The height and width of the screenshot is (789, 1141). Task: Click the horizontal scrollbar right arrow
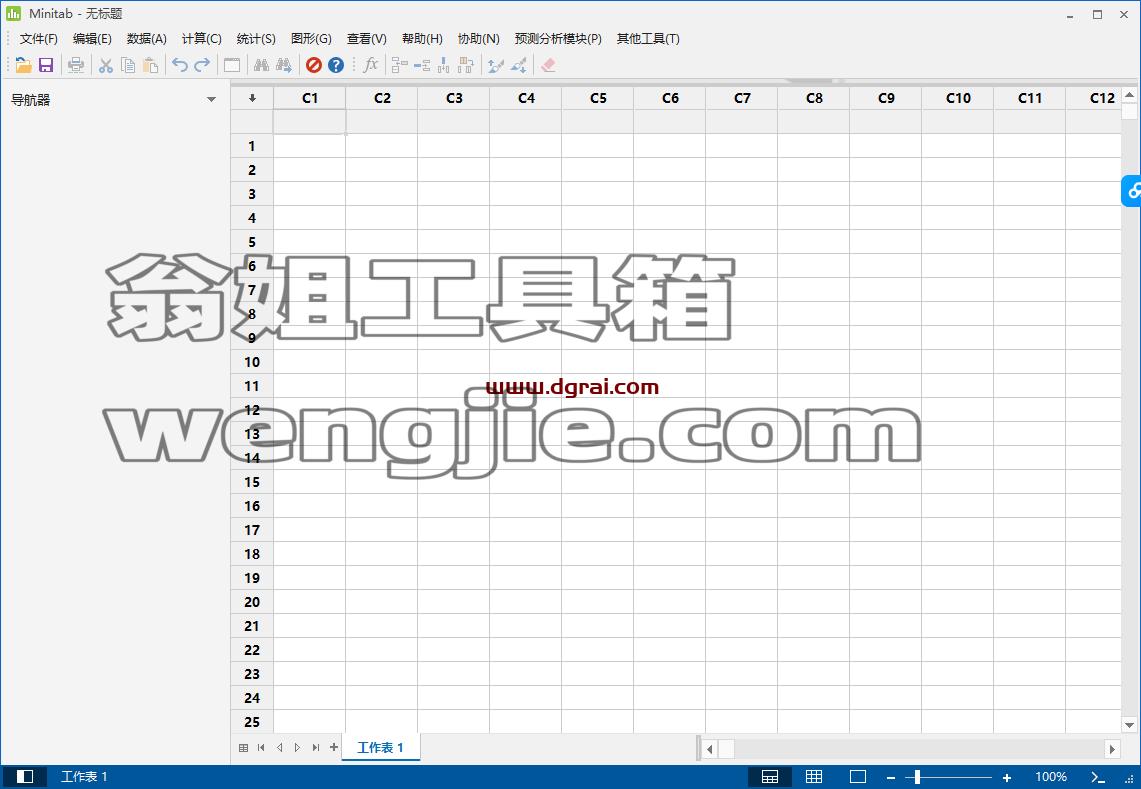pos(1112,748)
